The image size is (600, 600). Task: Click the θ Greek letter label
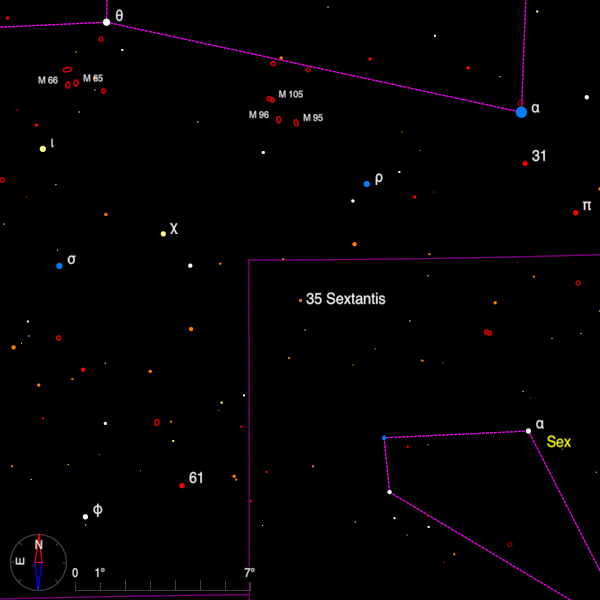(x=119, y=16)
